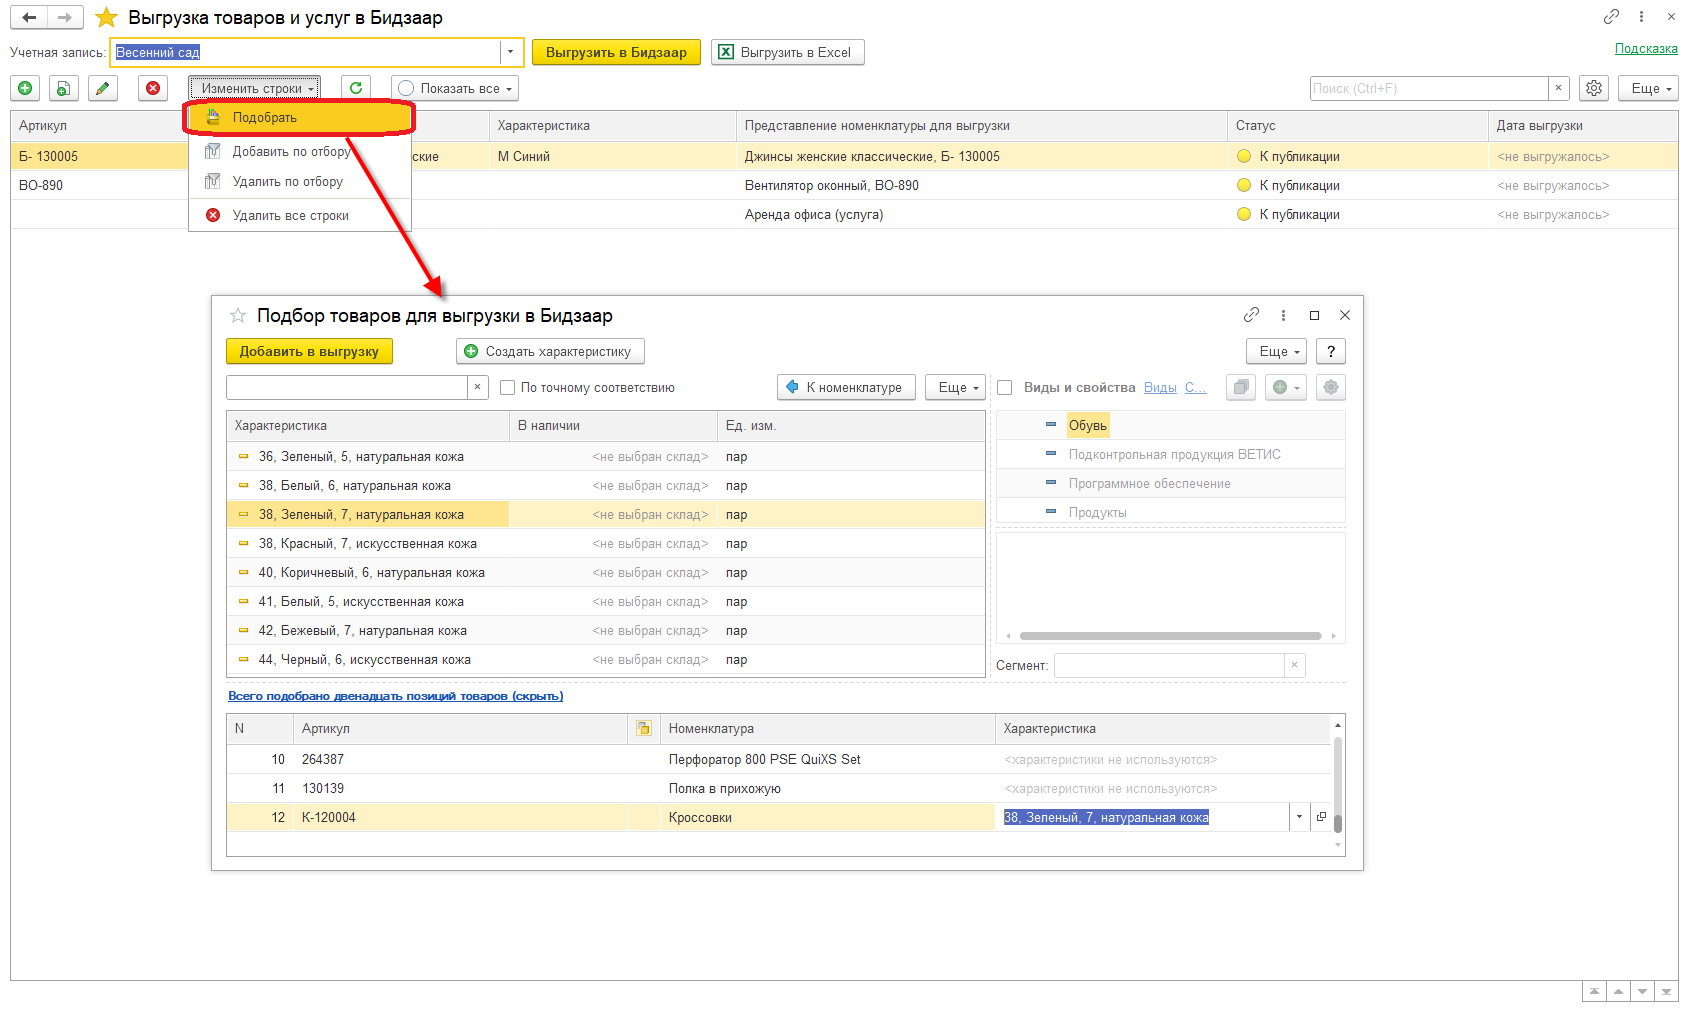Add page to favorites via star icon

point(106,17)
